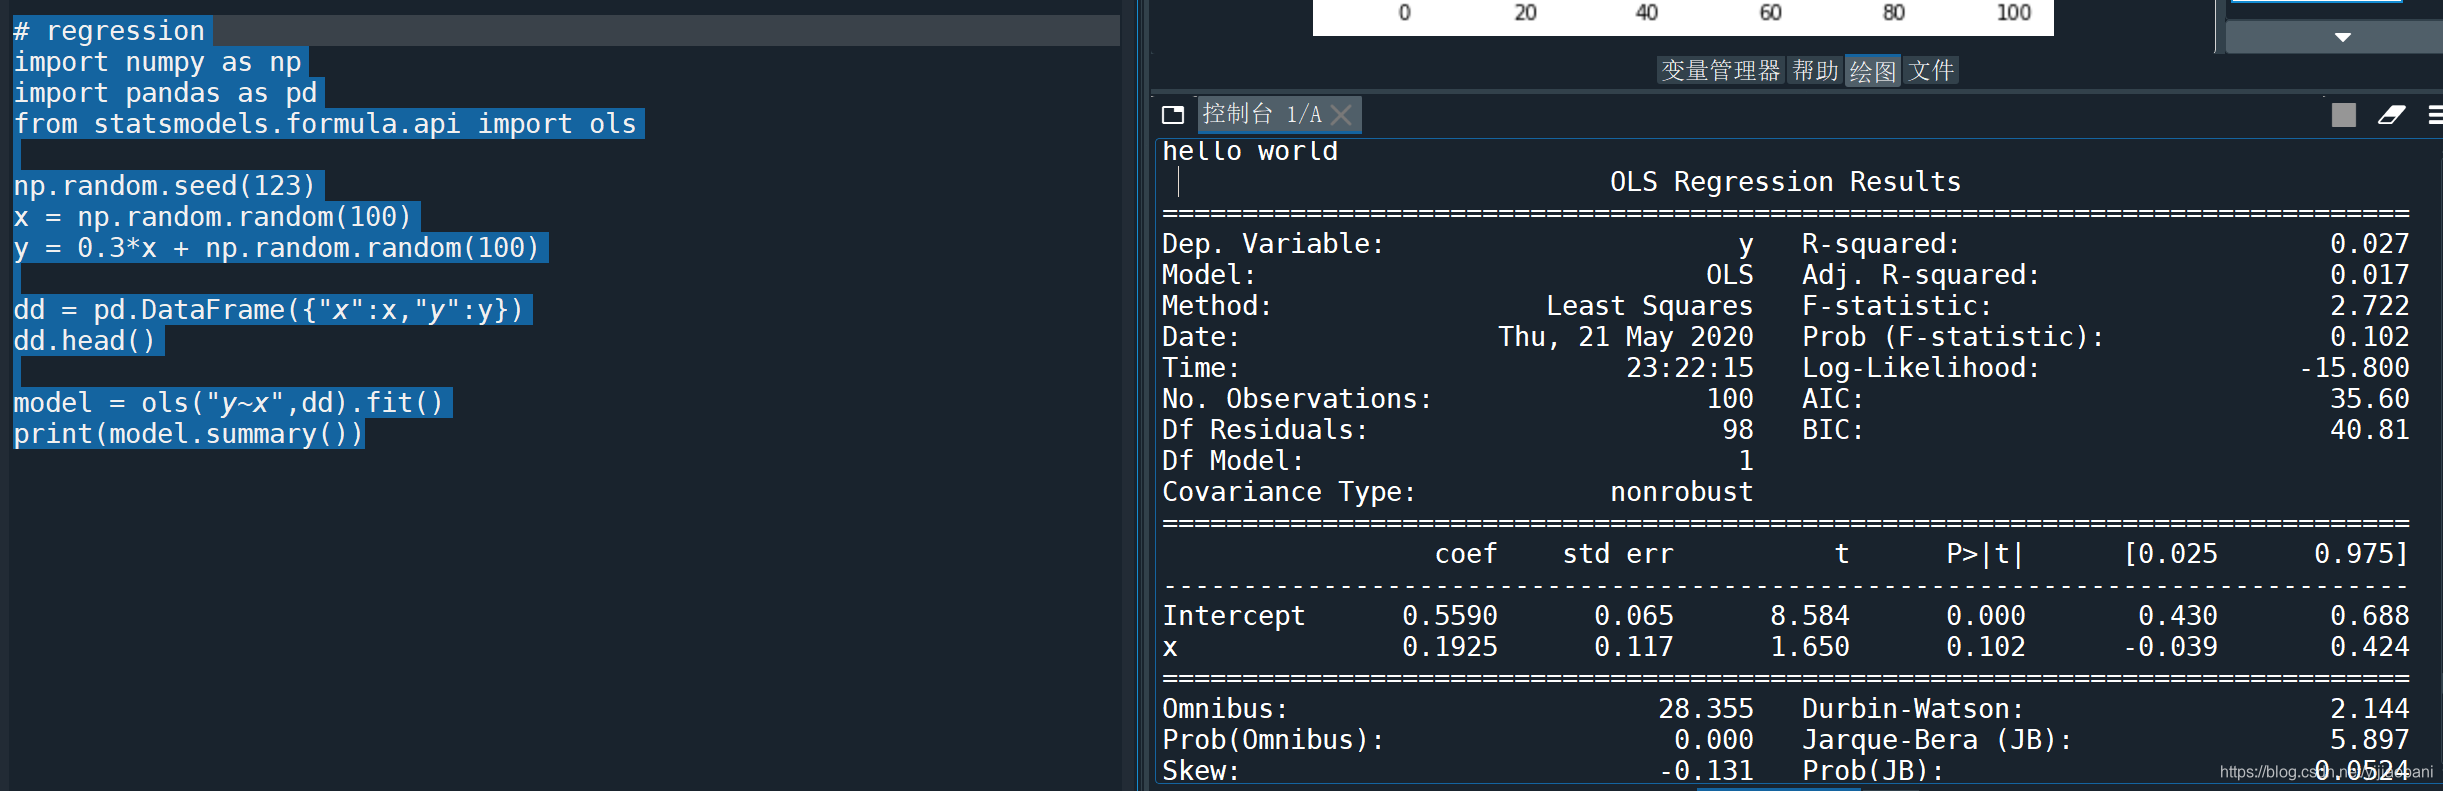Click the 'Df Model:' label

[x=1233, y=461]
